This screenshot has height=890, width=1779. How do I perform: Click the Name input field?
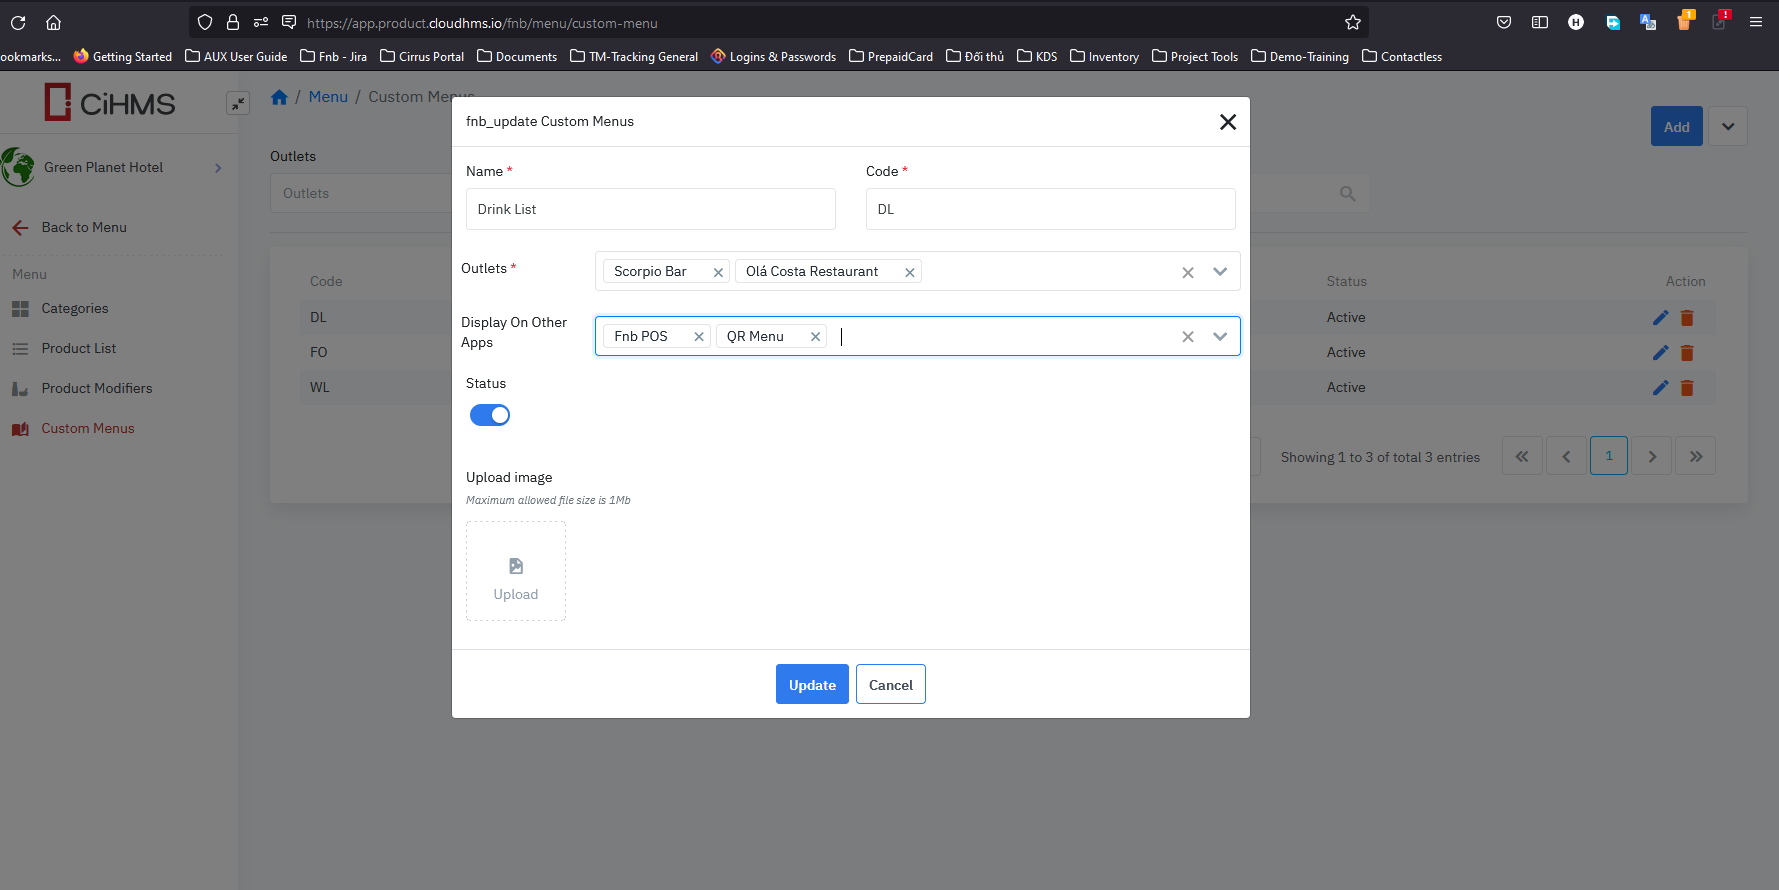click(650, 209)
